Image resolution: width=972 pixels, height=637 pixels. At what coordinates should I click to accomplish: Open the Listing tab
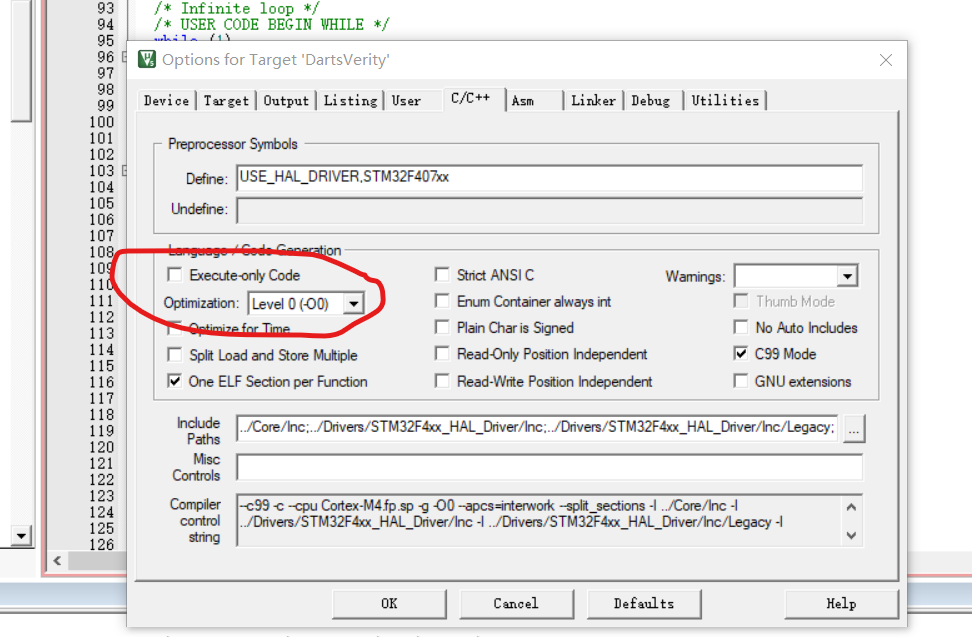[x=350, y=100]
